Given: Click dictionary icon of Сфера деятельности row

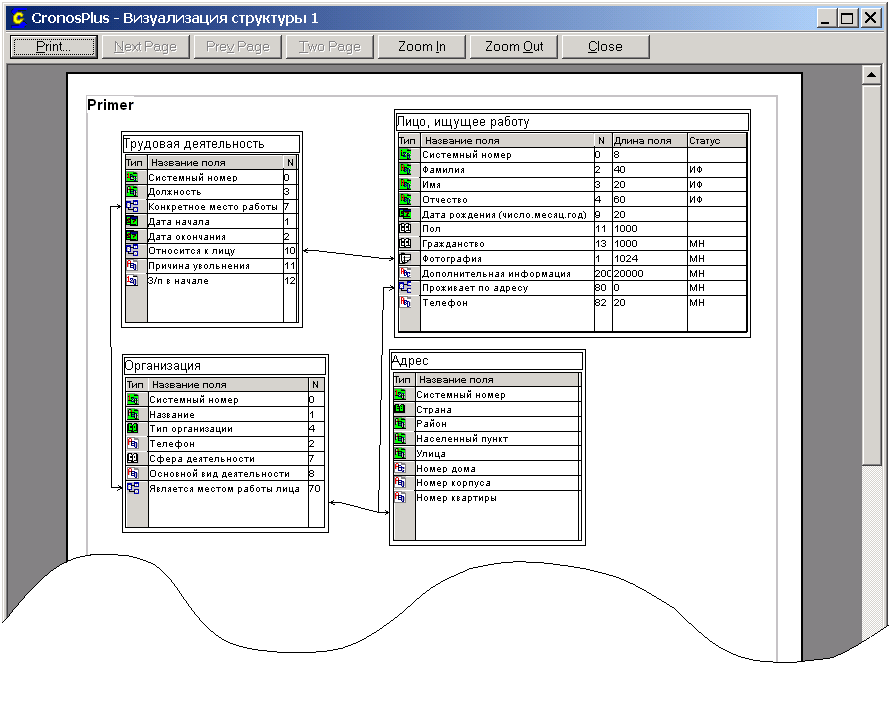Looking at the screenshot, I should 133,458.
